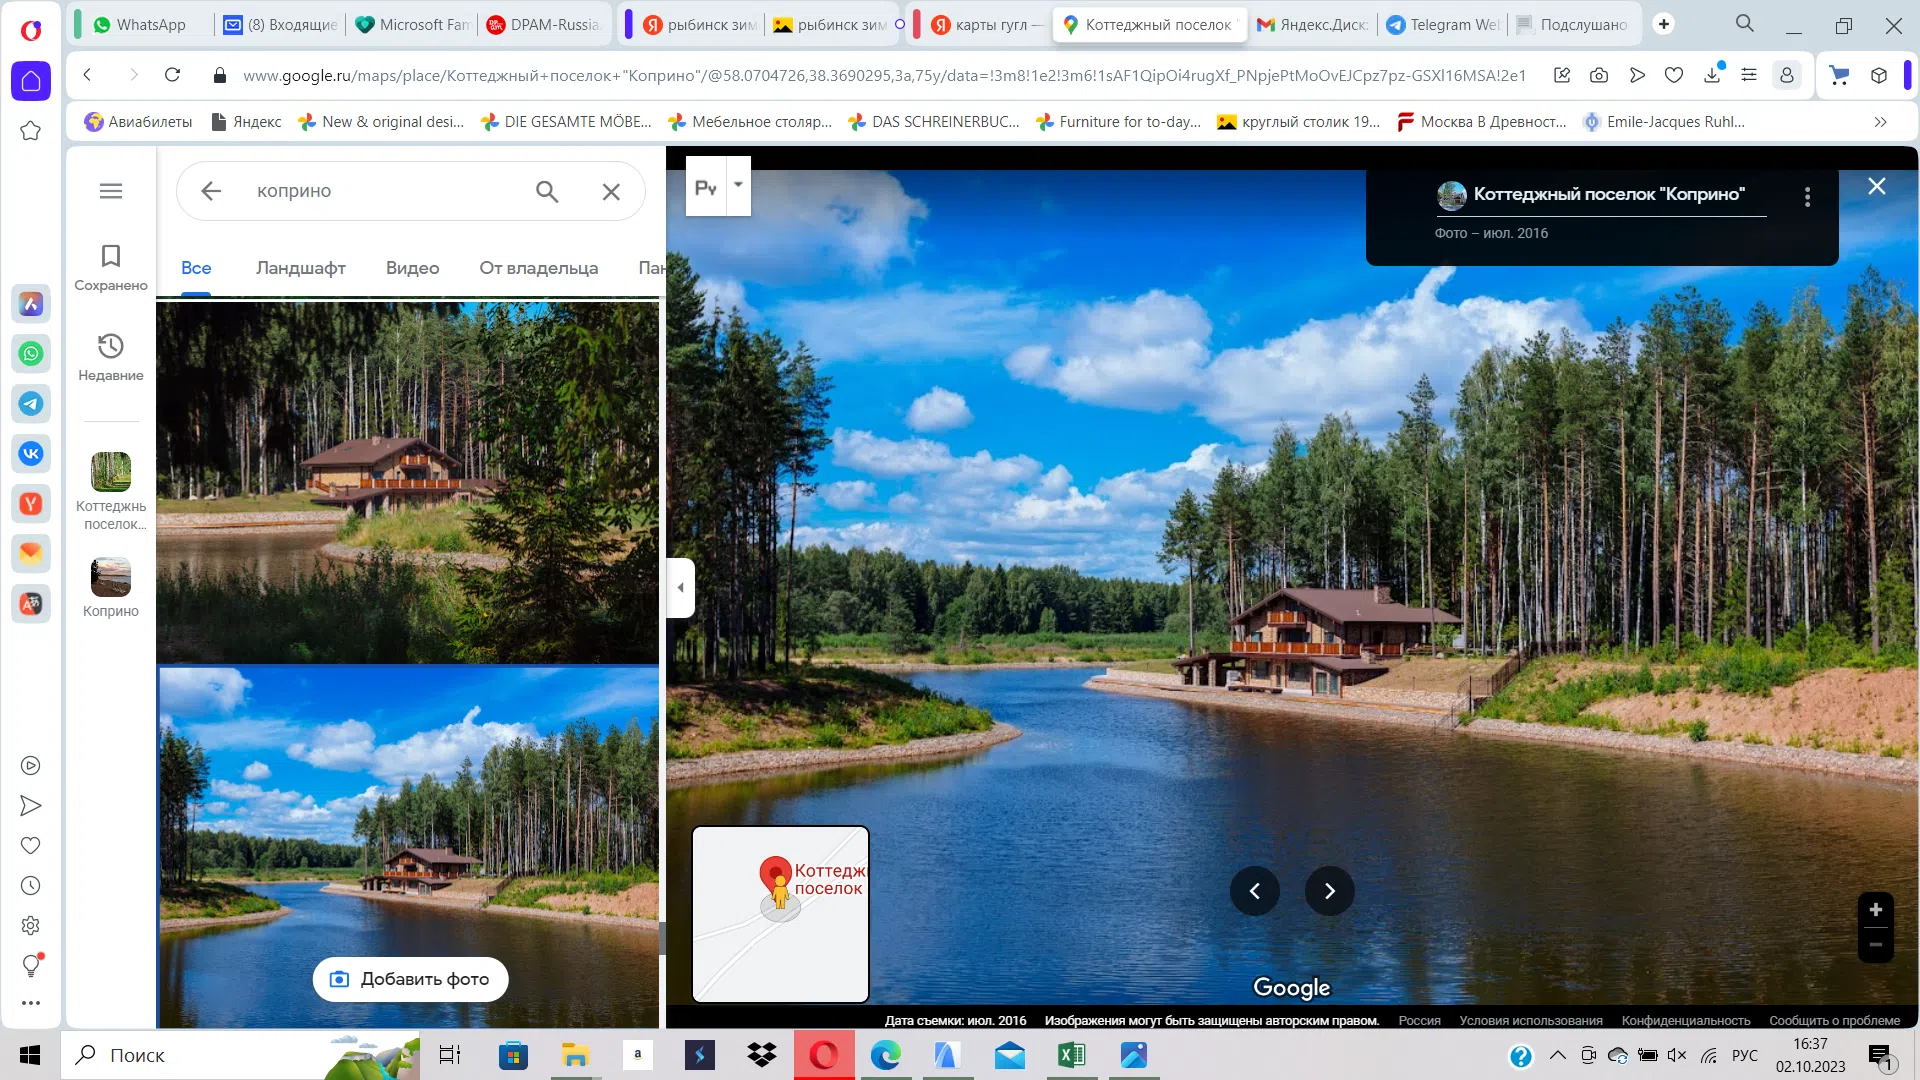Viewport: 1920px width, 1080px height.
Task: Open Saved places in sidebar
Action: tap(111, 268)
